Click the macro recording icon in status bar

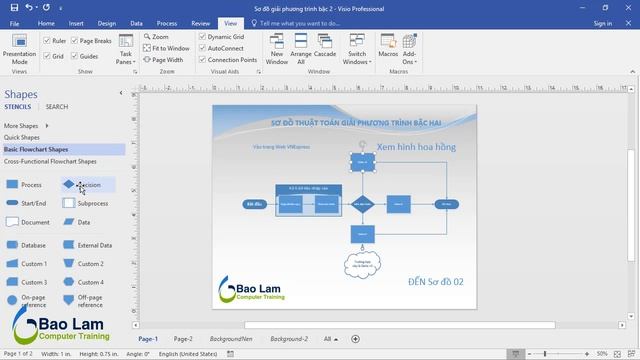pyautogui.click(x=231, y=354)
